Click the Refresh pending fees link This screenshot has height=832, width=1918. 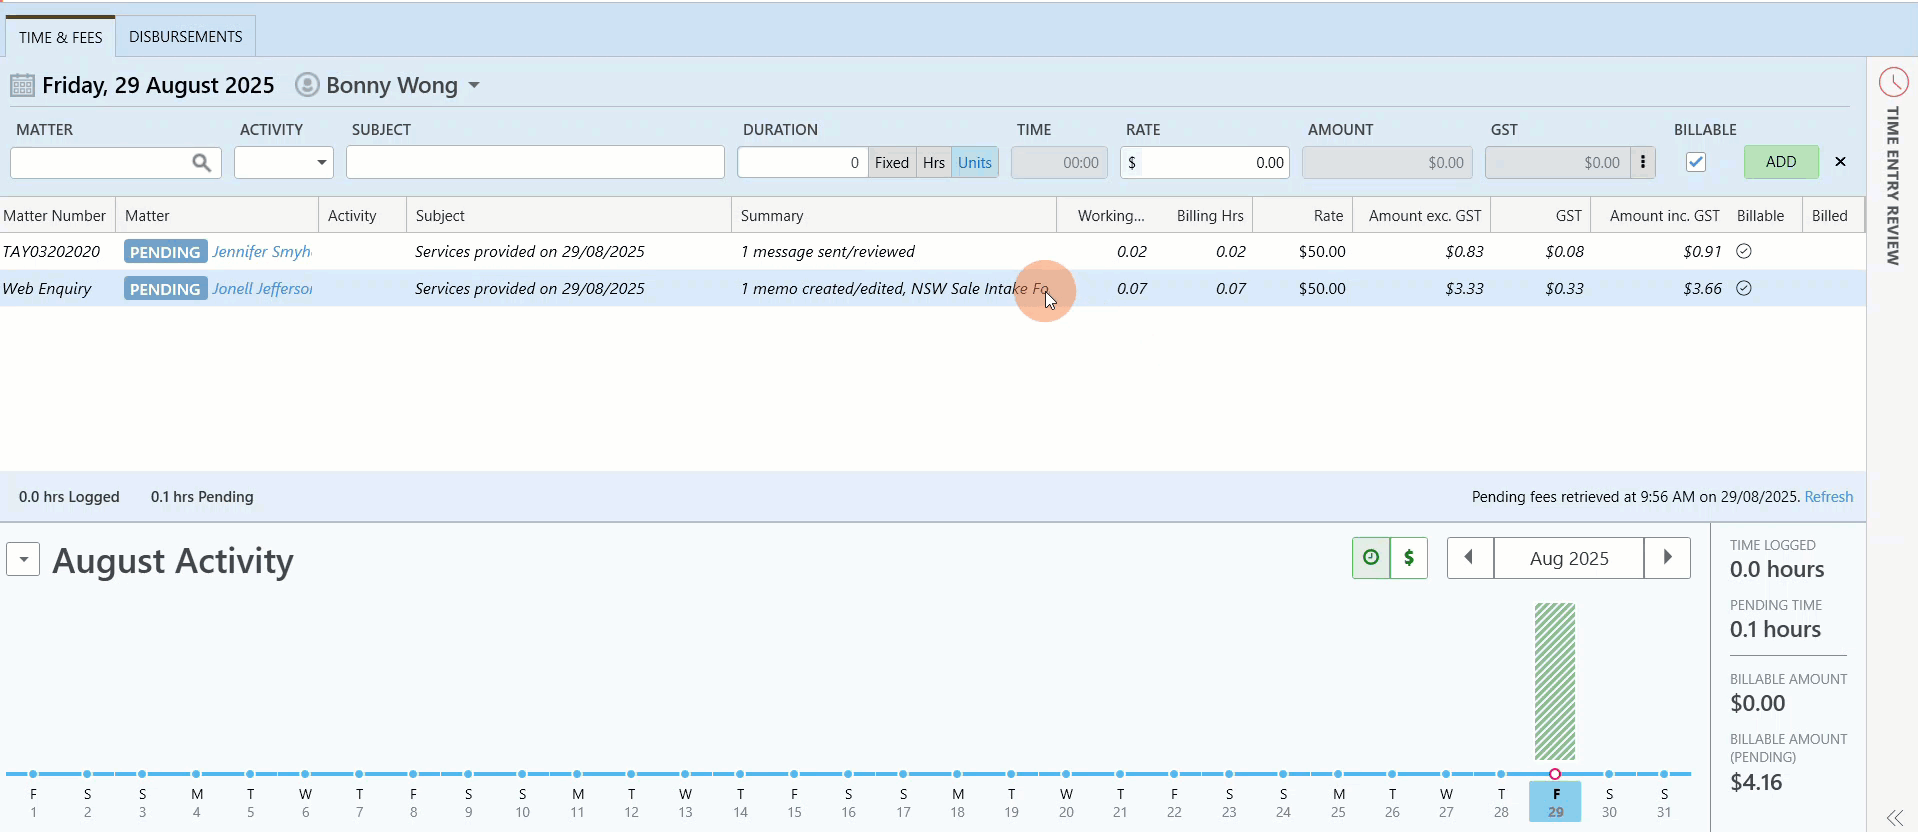click(1829, 497)
